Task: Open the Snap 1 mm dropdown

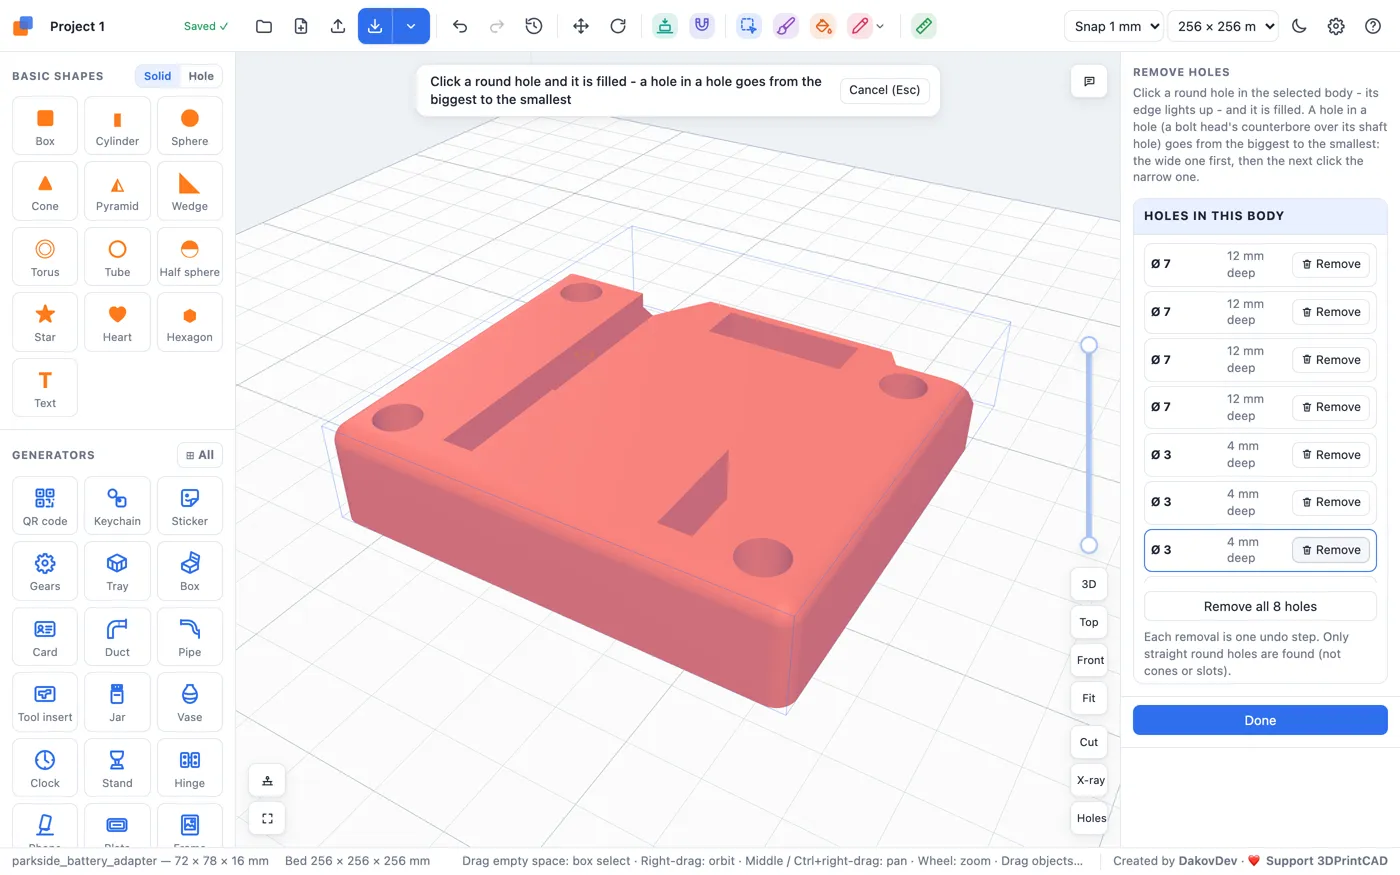Action: click(x=1114, y=26)
